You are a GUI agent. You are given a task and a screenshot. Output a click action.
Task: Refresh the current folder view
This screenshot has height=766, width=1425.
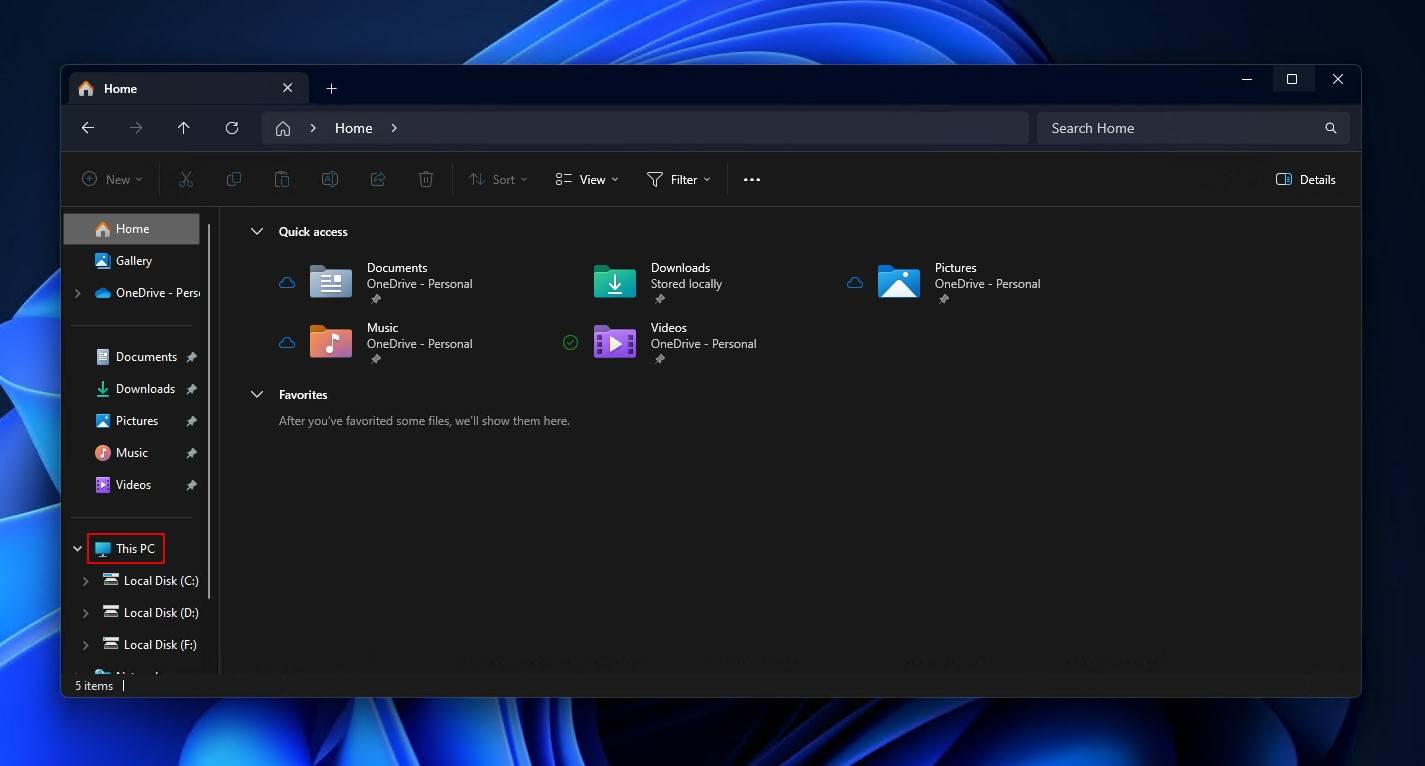click(232, 128)
